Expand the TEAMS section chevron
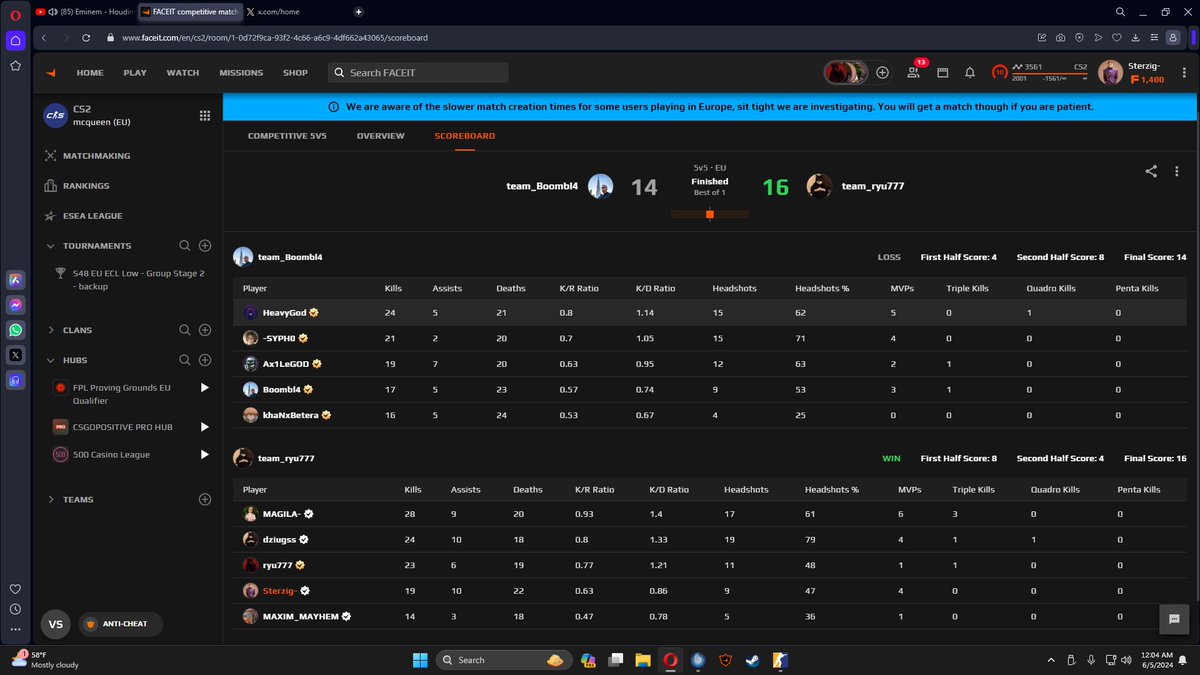The image size is (1200, 675). pos(51,499)
